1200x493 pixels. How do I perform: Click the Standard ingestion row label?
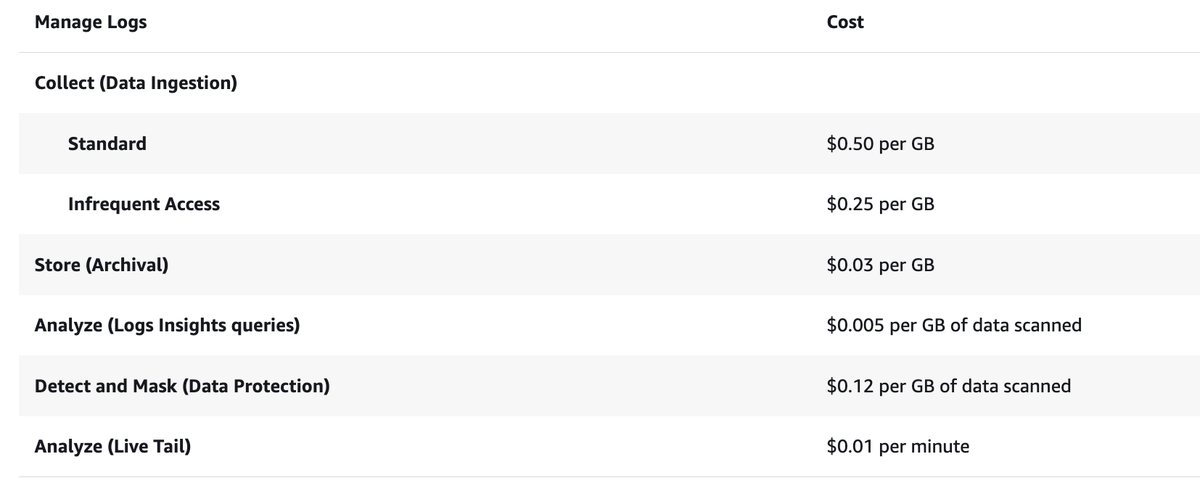[107, 143]
